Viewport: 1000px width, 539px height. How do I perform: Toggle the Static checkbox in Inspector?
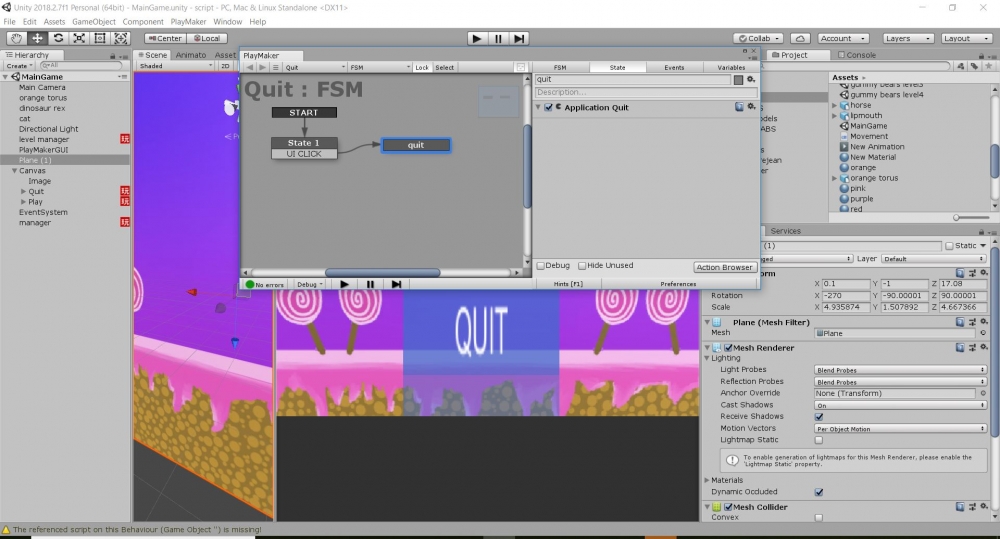pos(950,246)
